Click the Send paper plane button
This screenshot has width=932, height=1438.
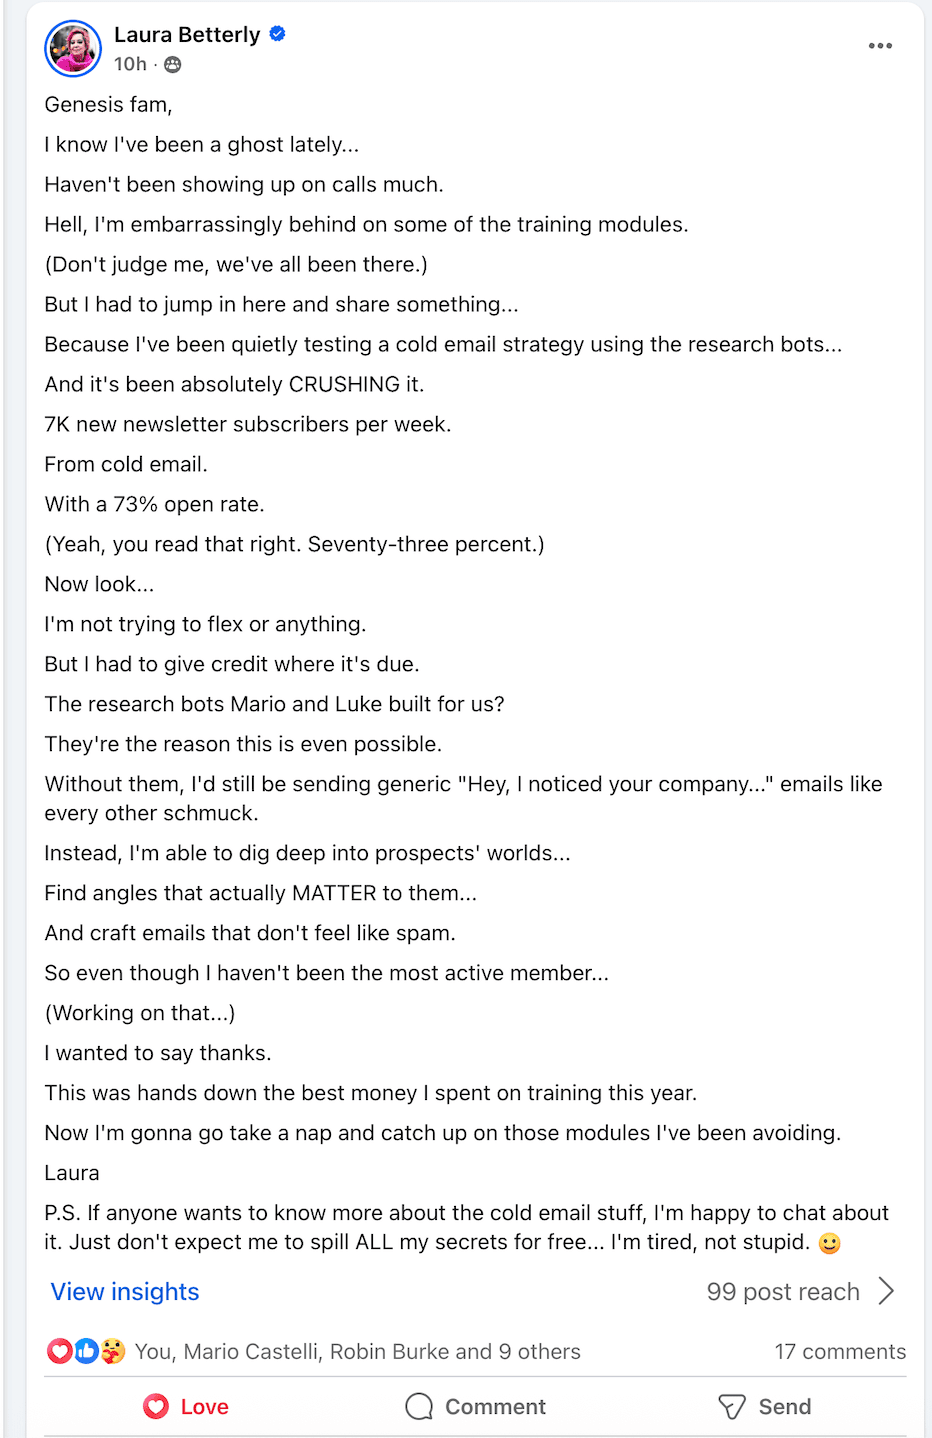pyautogui.click(x=765, y=1407)
